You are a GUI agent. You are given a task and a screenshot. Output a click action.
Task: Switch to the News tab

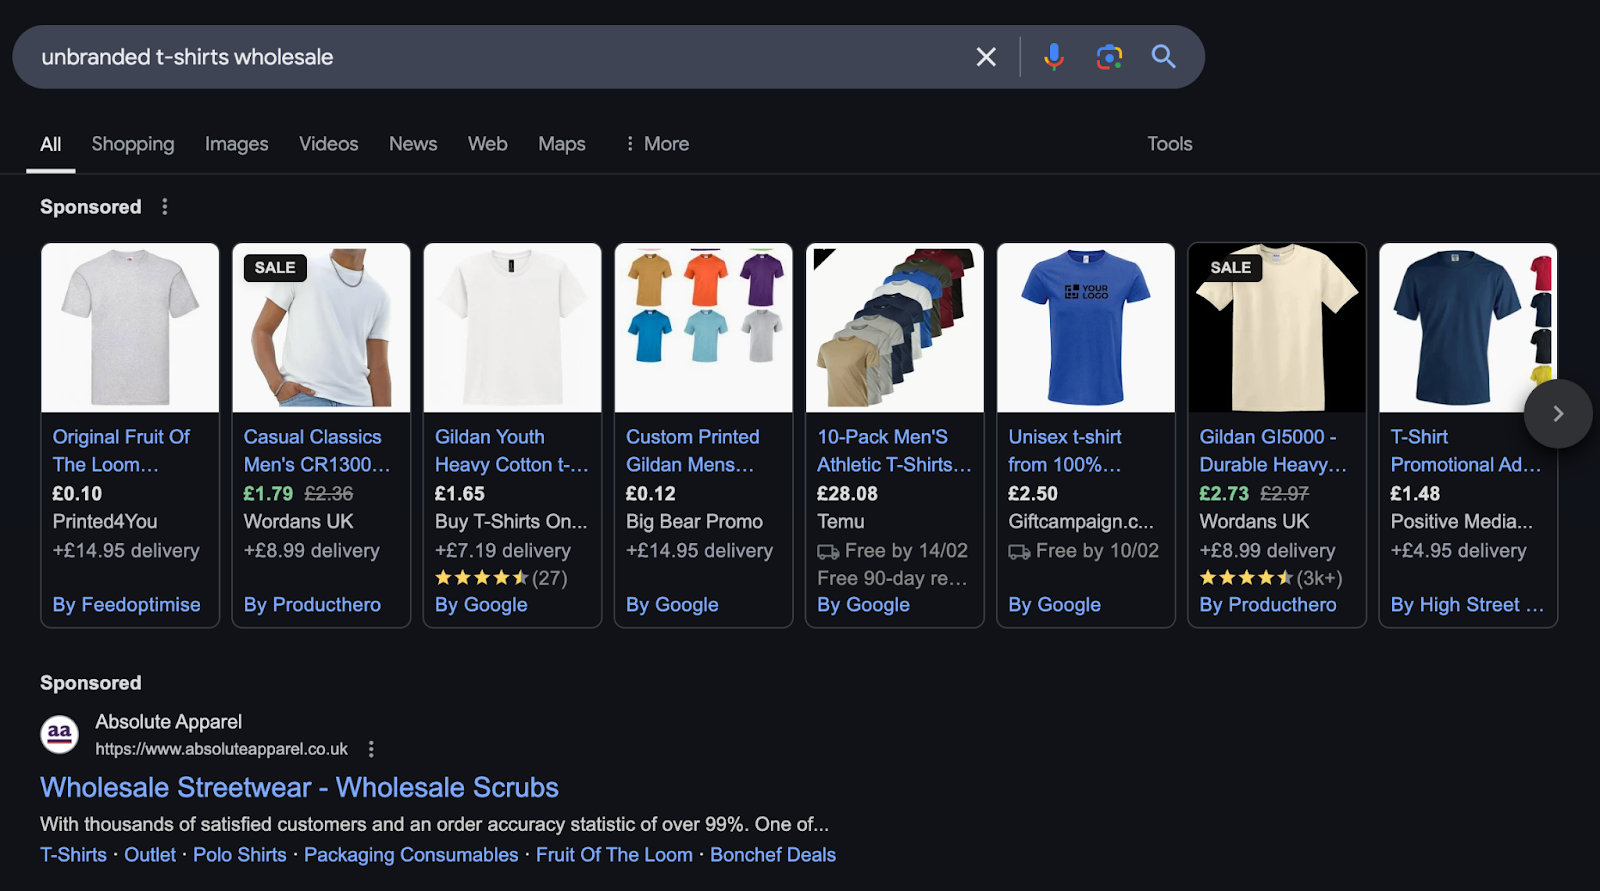(413, 144)
